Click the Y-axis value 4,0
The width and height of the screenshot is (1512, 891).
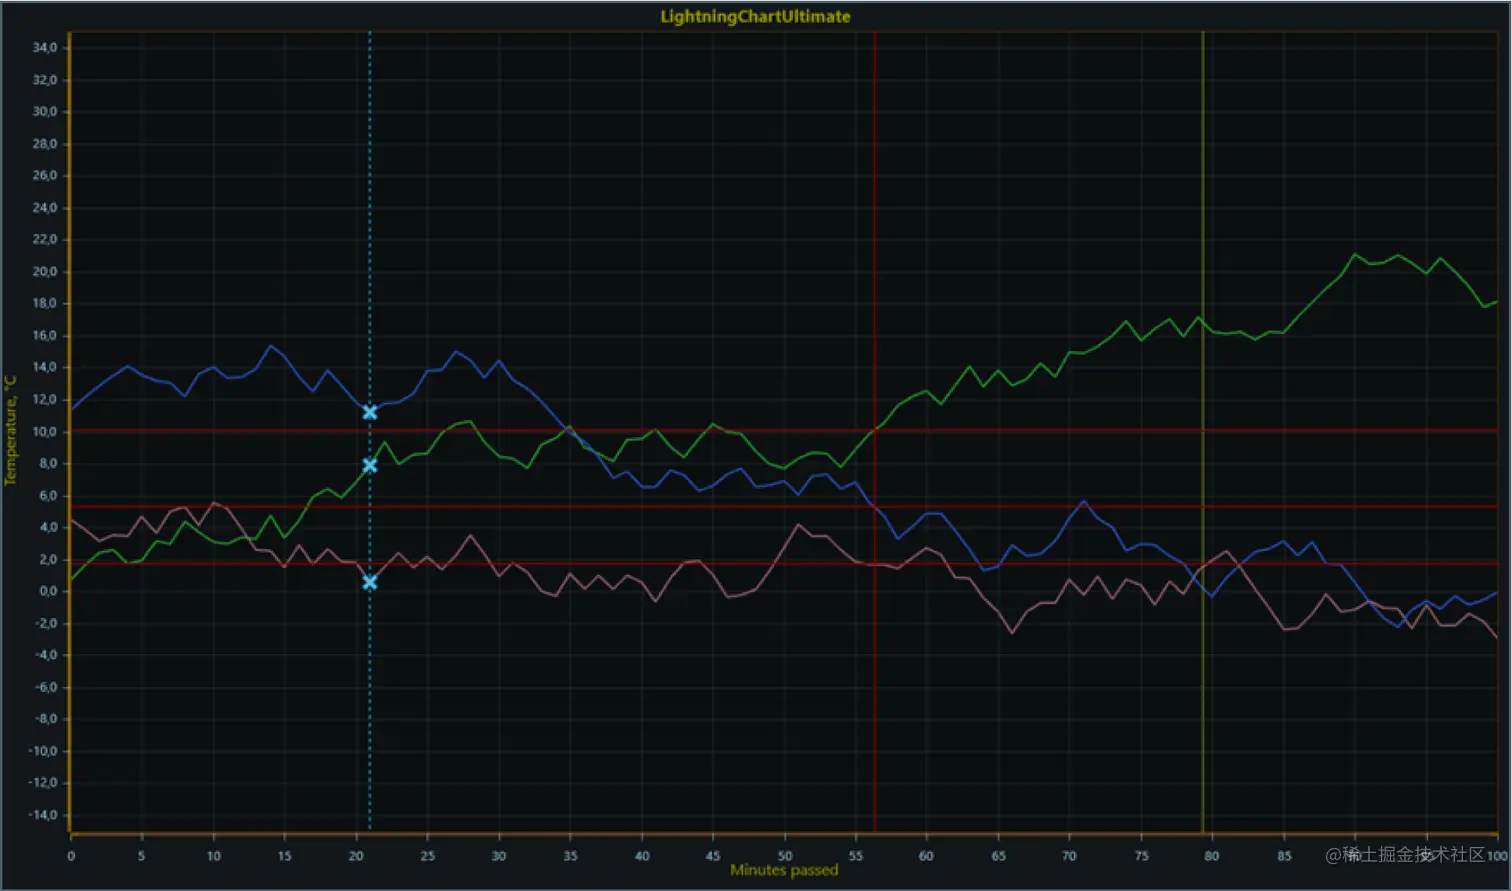pyautogui.click(x=48, y=528)
